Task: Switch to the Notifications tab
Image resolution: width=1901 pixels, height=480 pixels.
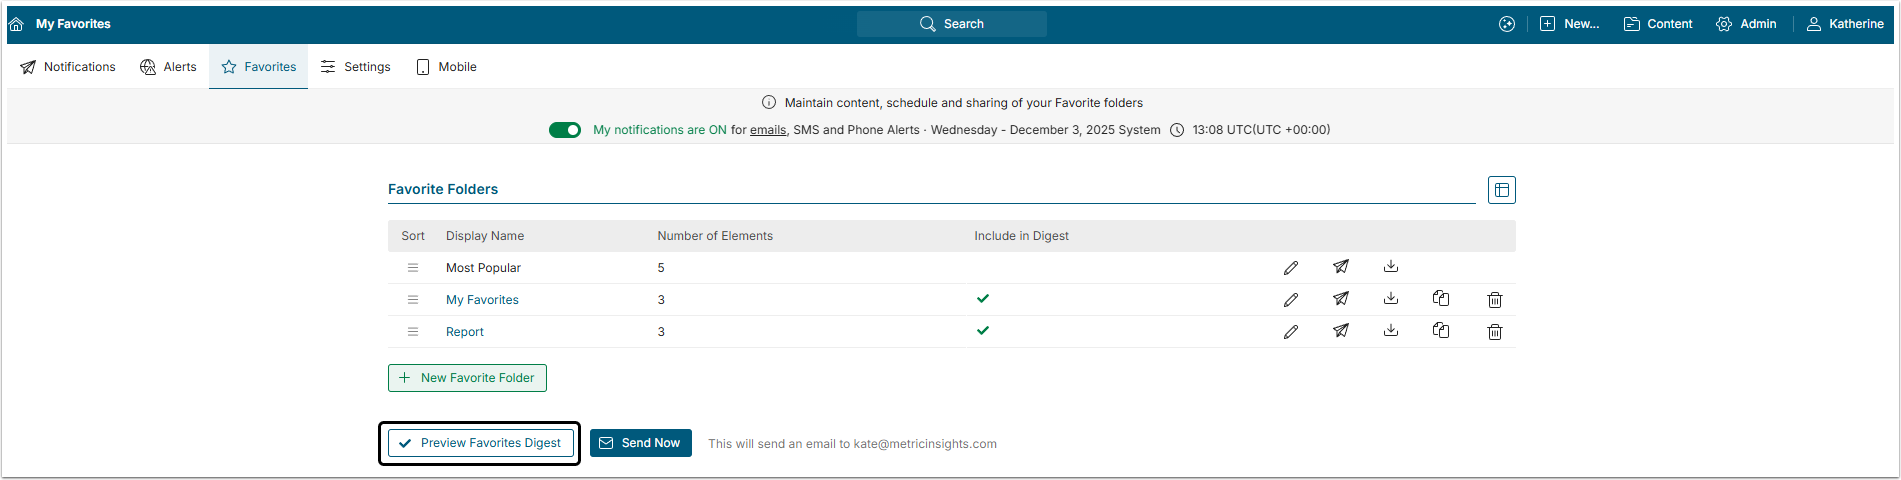Action: pos(68,67)
